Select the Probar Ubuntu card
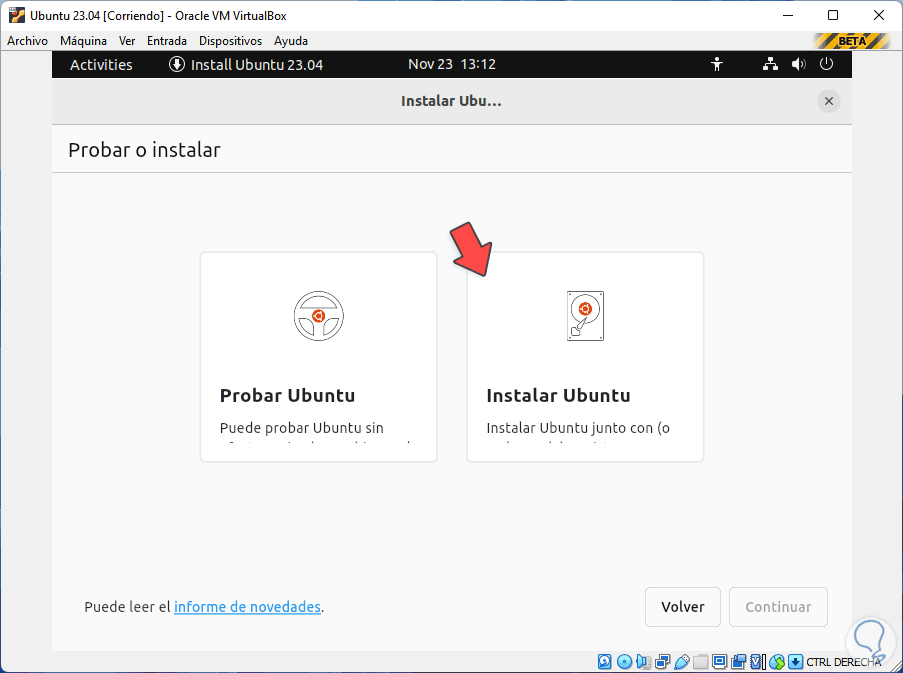 (318, 357)
